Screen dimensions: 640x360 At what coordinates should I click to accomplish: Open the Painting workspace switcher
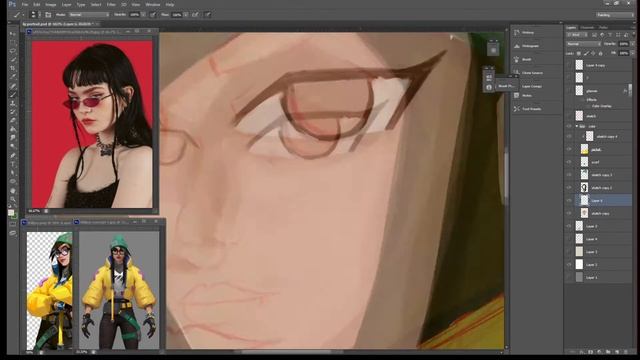[x=614, y=15]
